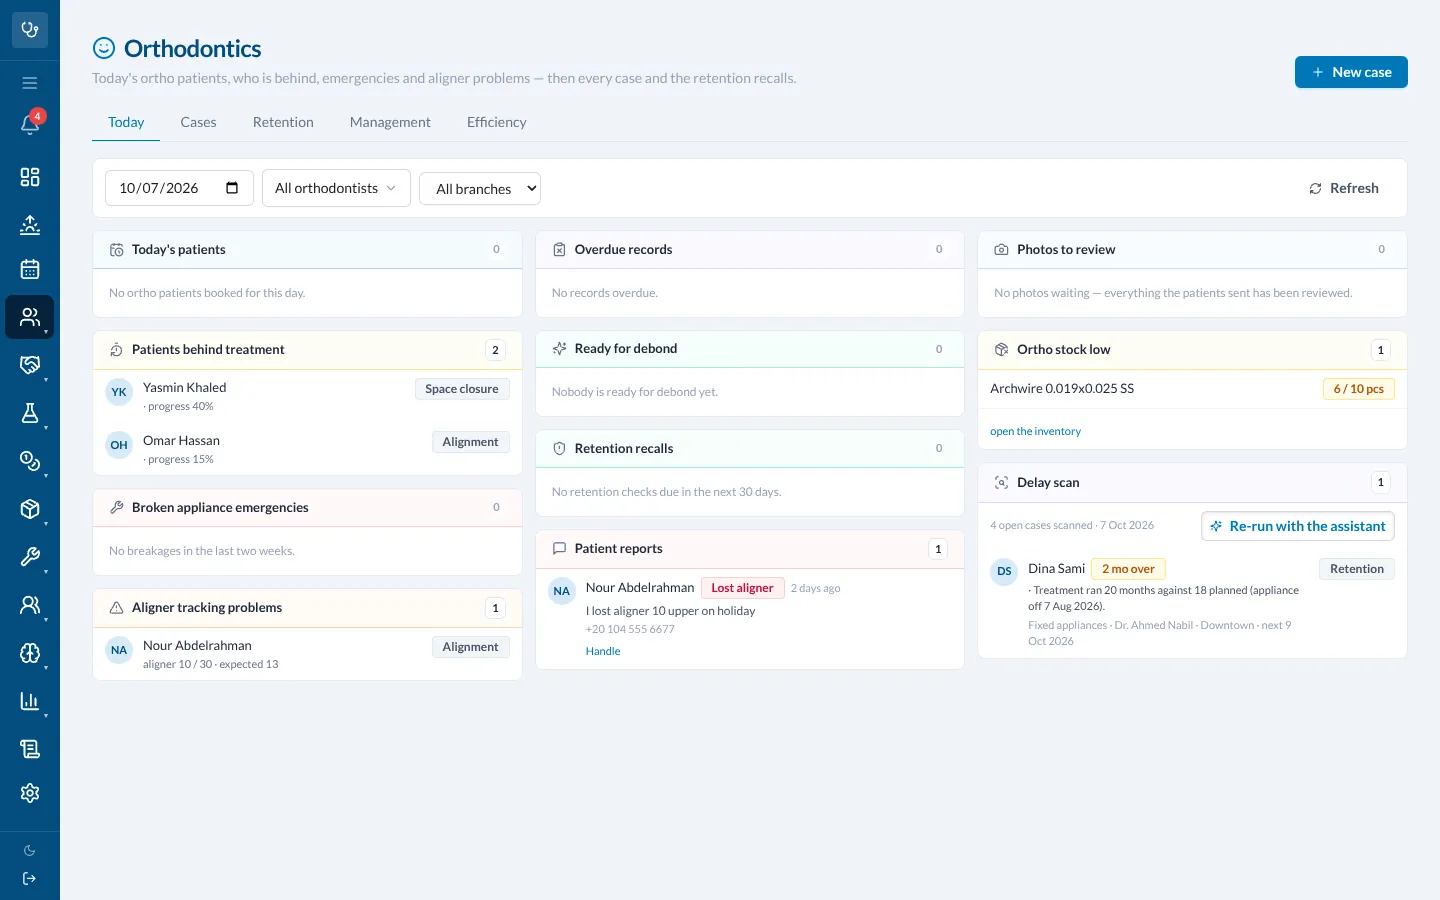Click the handshake icon in the sidebar
Viewport: 1440px width, 900px height.
(x=30, y=365)
